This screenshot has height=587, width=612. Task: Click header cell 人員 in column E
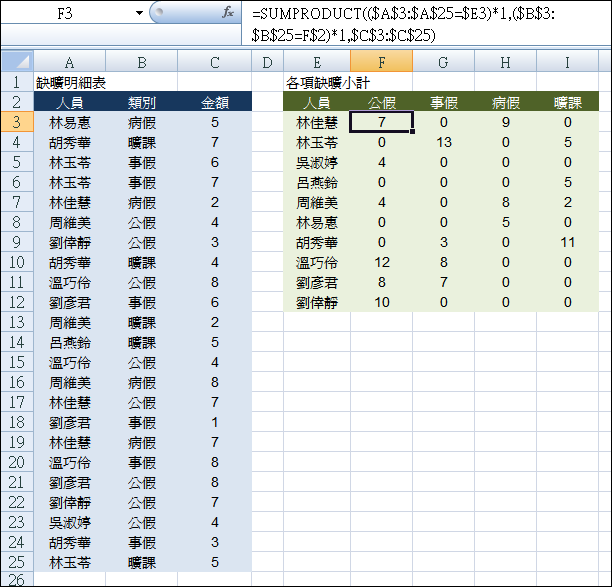[x=317, y=102]
